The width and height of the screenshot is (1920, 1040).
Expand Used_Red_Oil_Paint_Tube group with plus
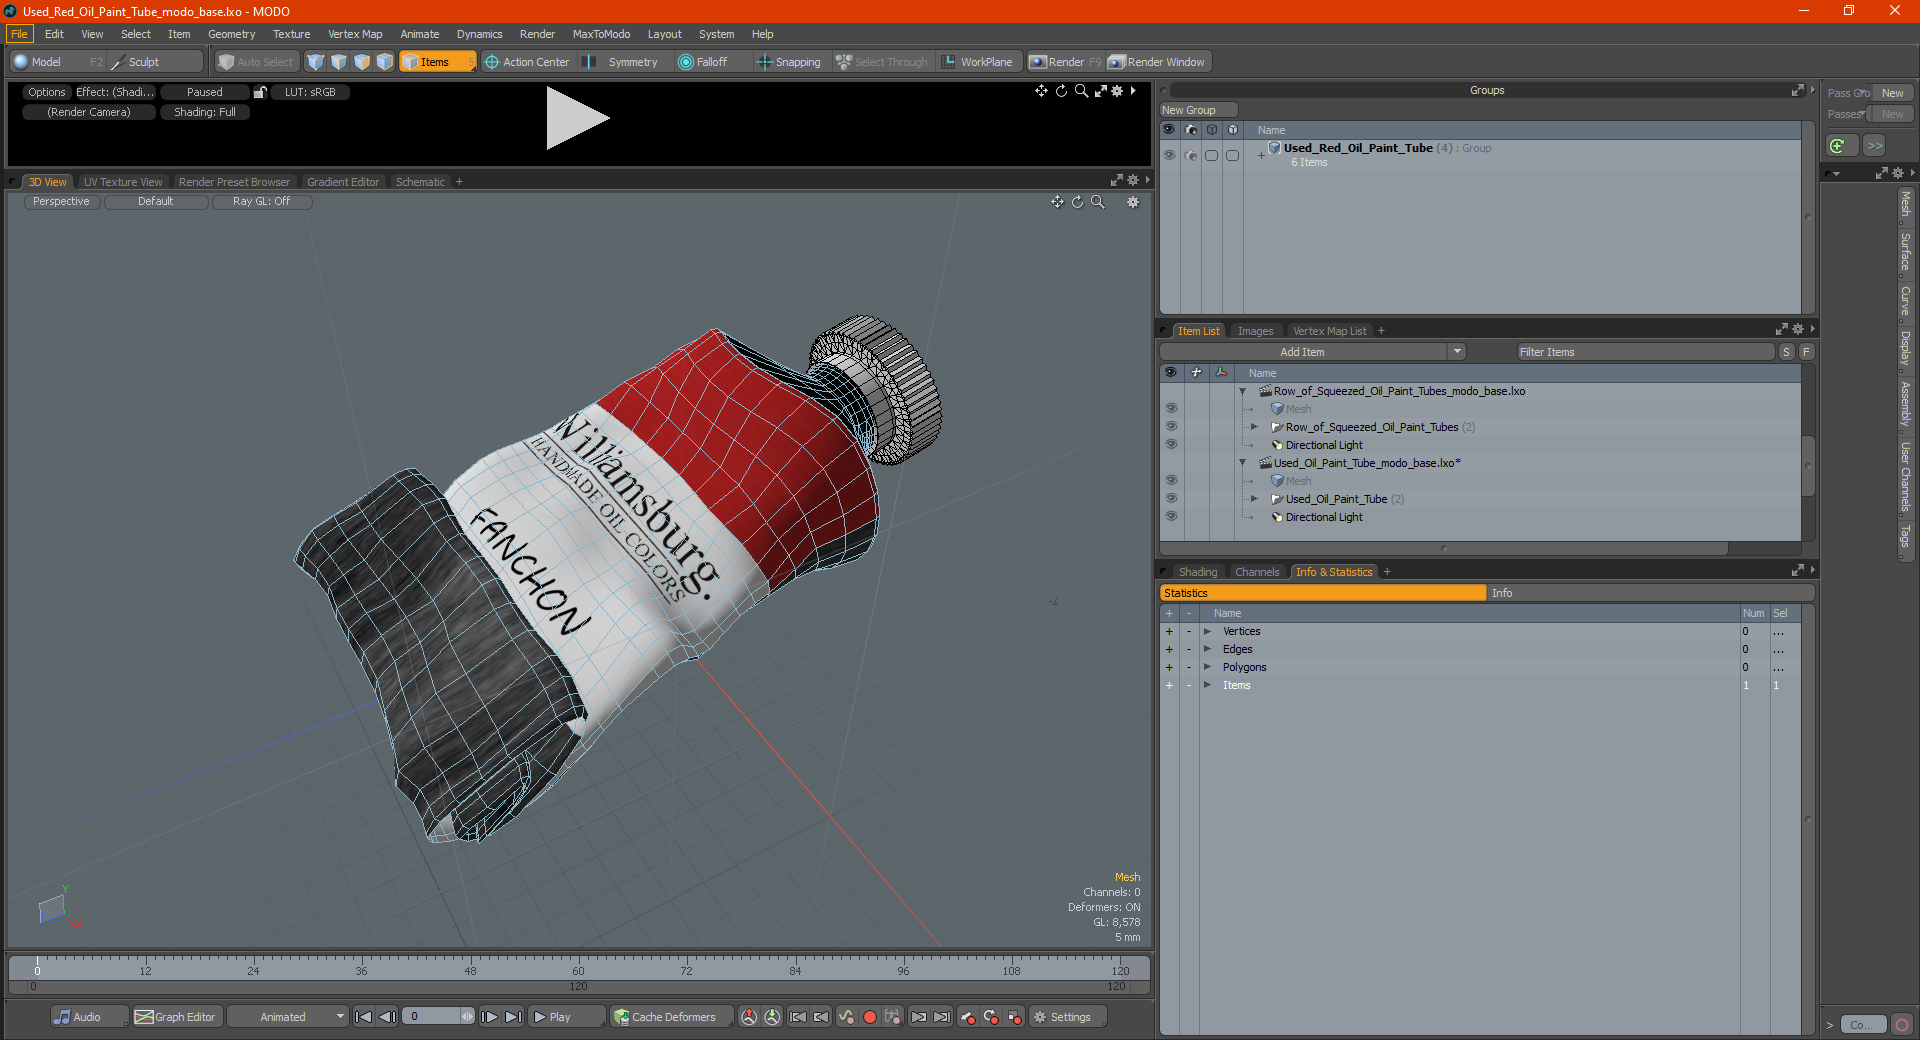click(x=1261, y=155)
